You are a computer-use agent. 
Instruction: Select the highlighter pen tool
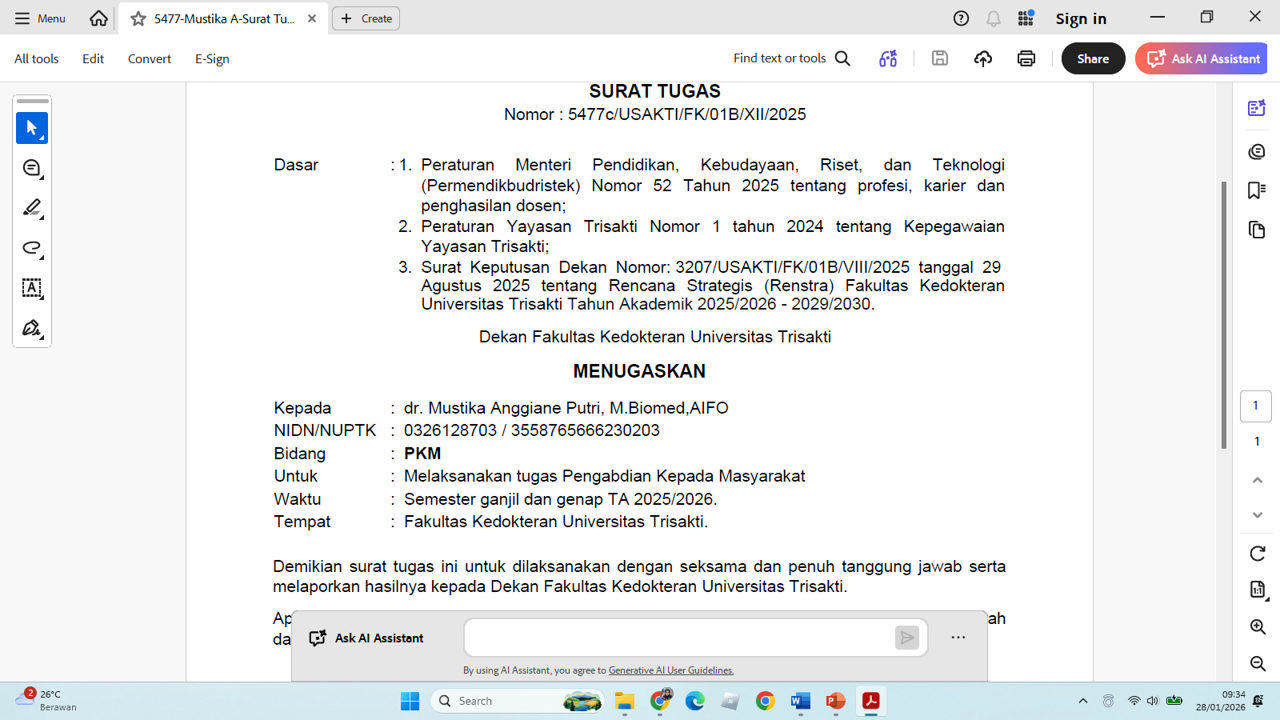[x=32, y=208]
